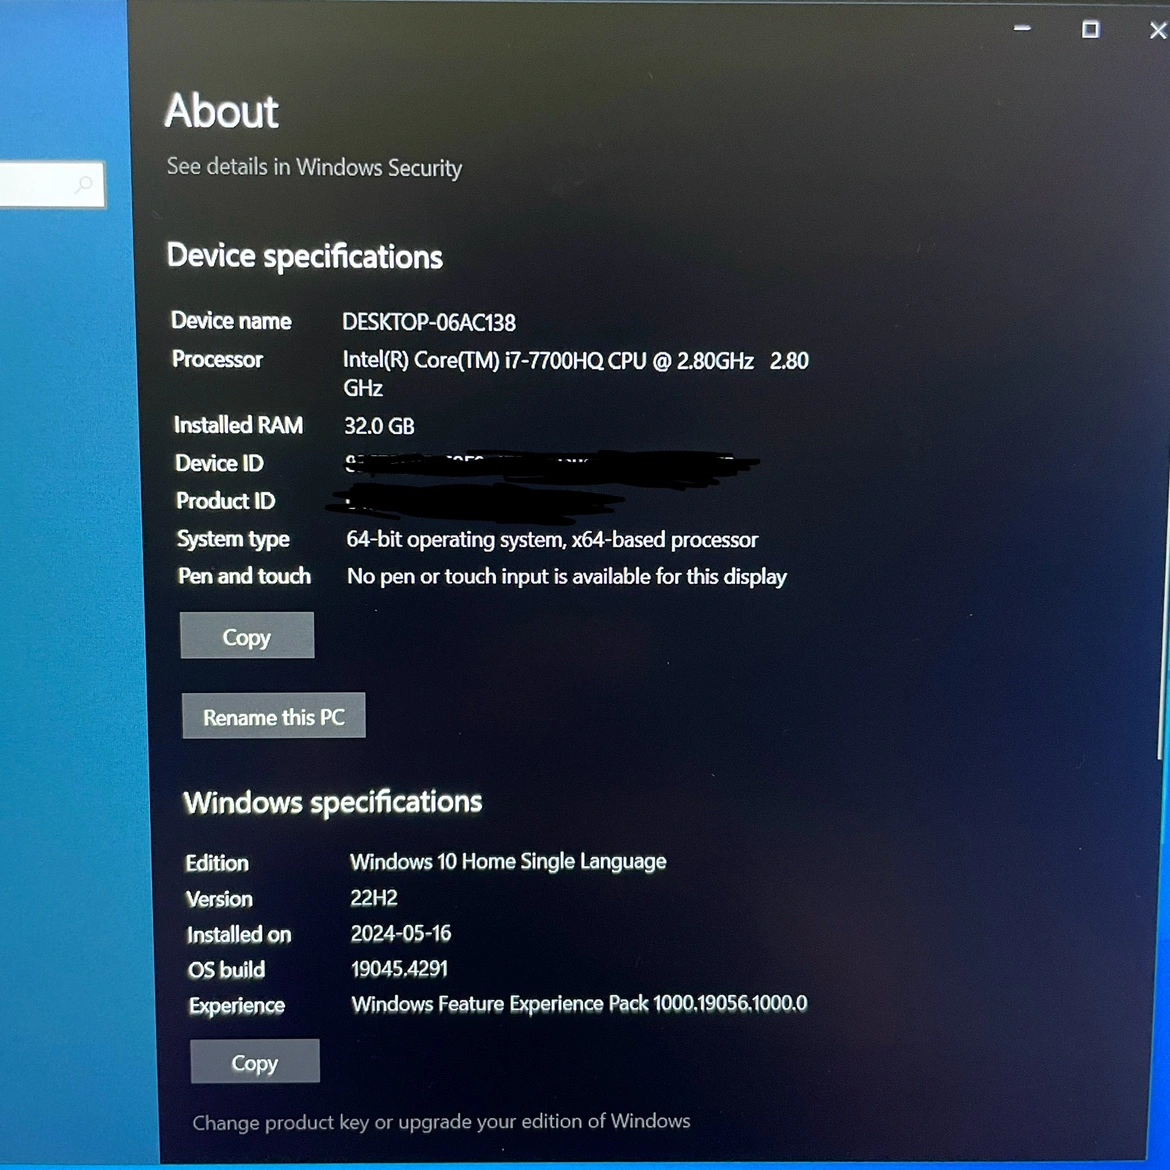Select install date 2024-05-16

point(401,933)
